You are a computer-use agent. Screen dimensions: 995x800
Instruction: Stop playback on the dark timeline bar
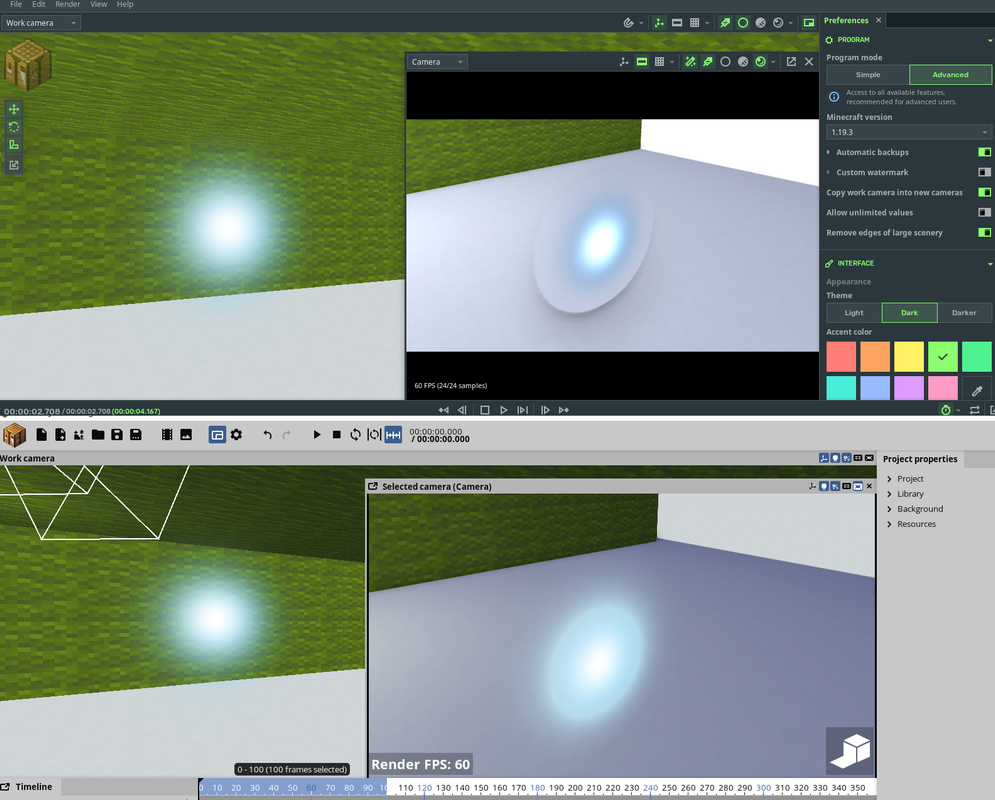pyautogui.click(x=485, y=410)
